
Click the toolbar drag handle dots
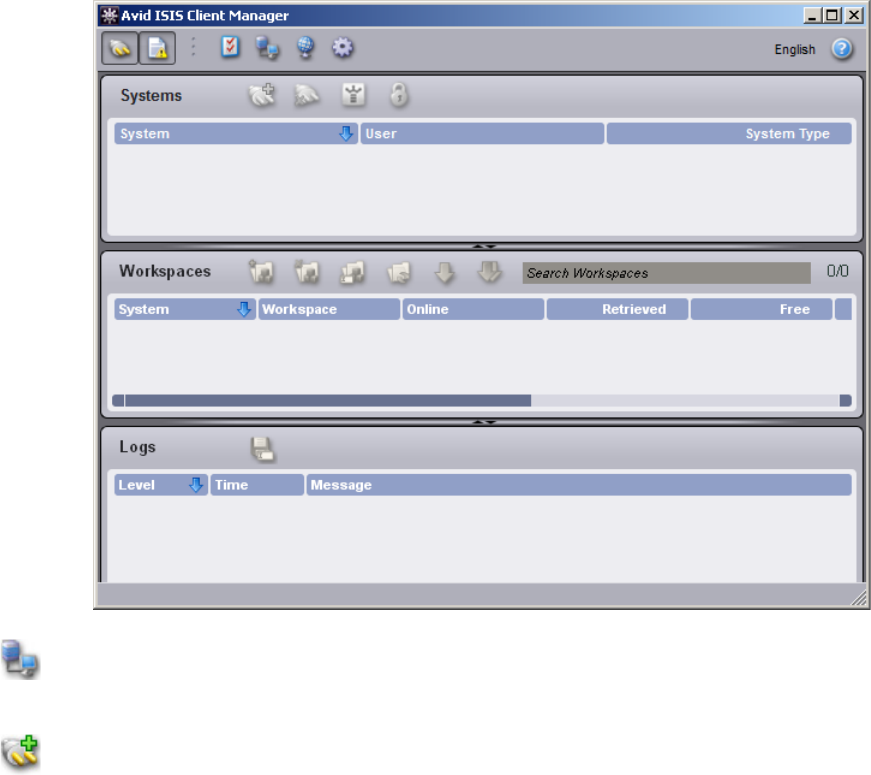pyautogui.click(x=193, y=47)
